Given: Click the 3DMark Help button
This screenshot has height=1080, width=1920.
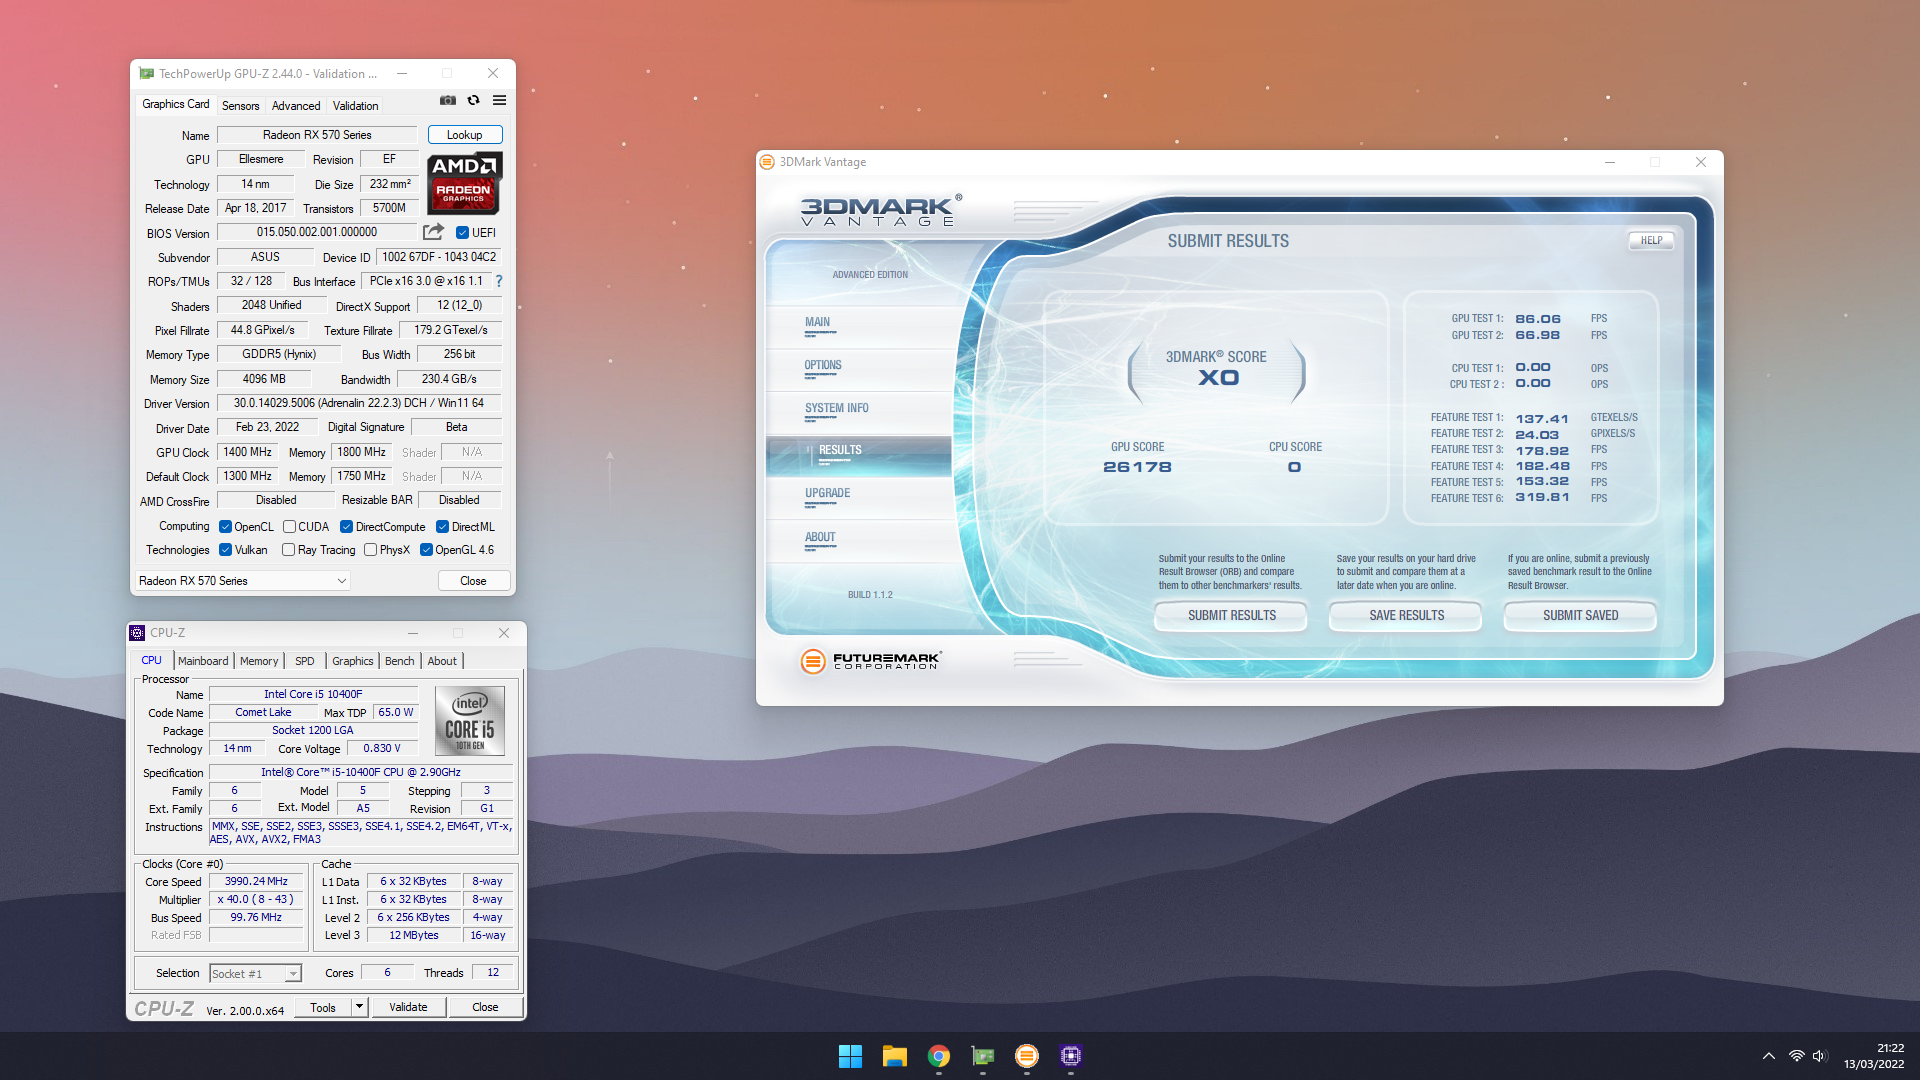Looking at the screenshot, I should (x=1651, y=241).
